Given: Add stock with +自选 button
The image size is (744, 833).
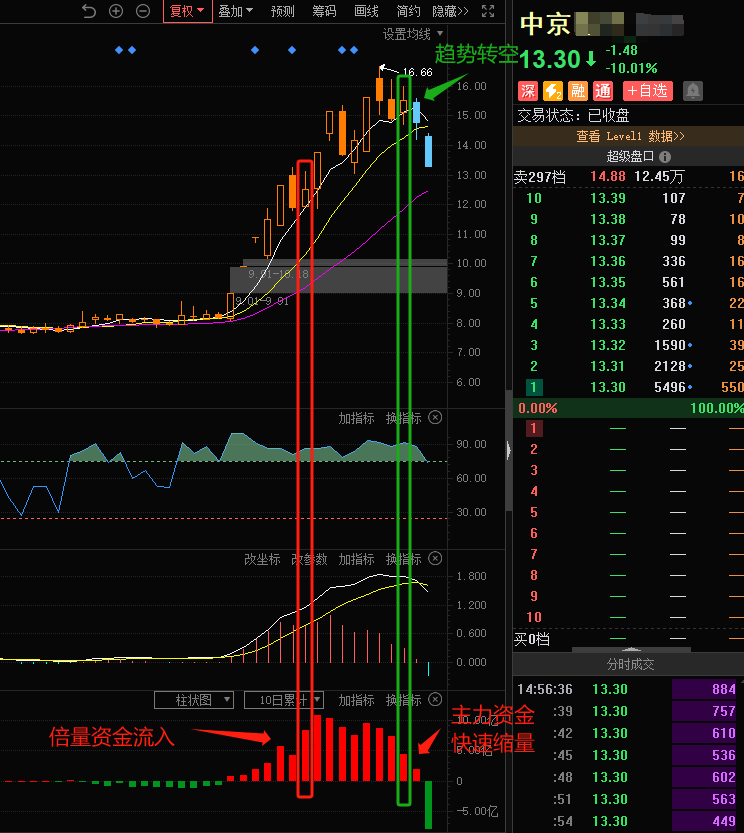Looking at the screenshot, I should tap(647, 91).
